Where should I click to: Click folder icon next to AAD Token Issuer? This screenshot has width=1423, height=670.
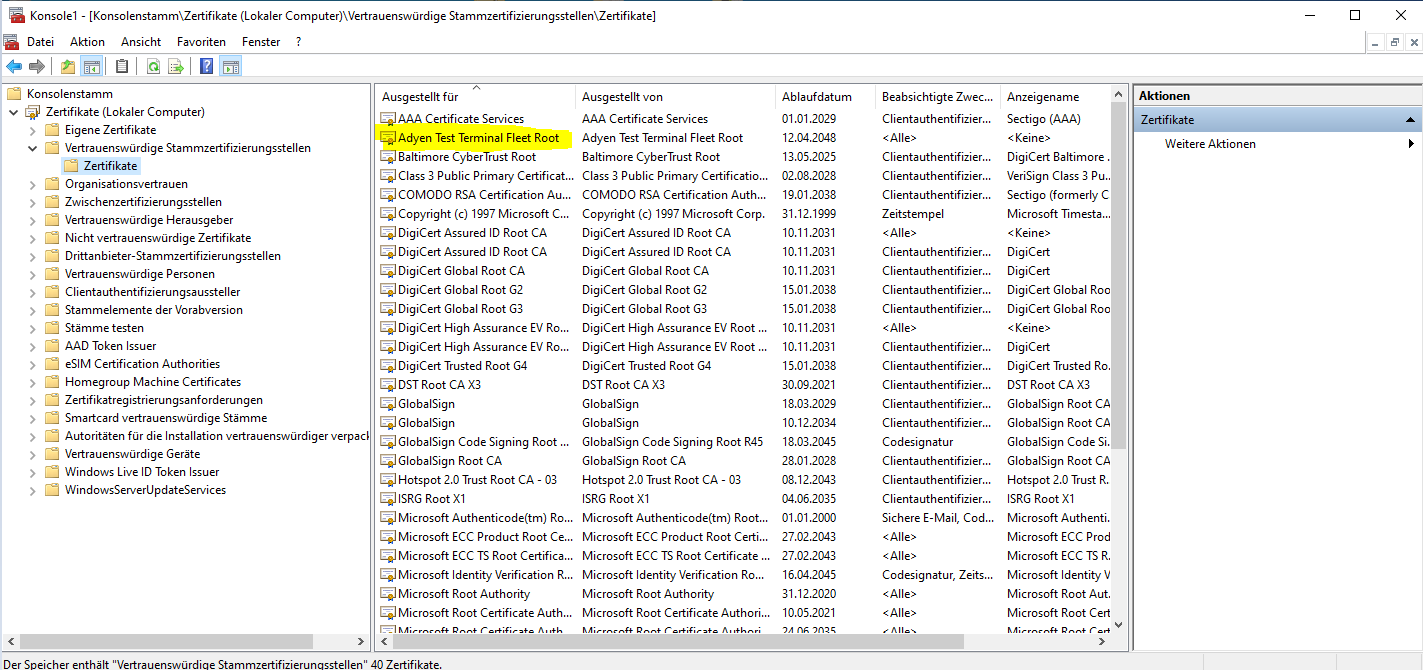click(52, 346)
